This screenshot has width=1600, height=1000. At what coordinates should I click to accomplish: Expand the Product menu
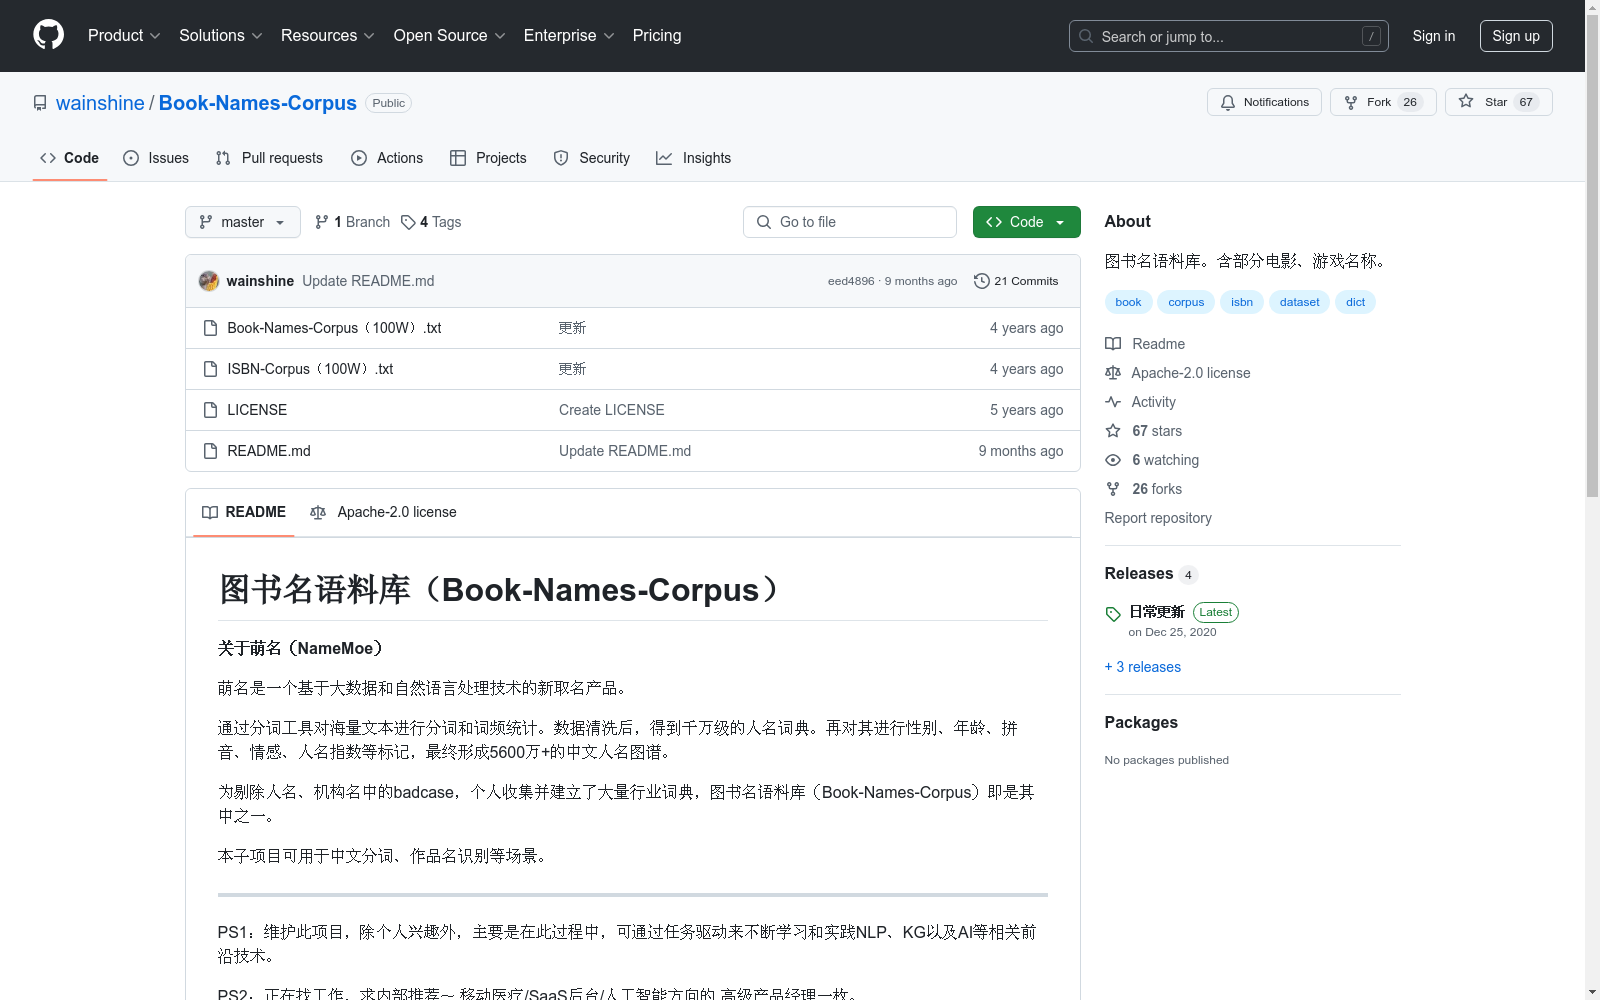click(124, 36)
